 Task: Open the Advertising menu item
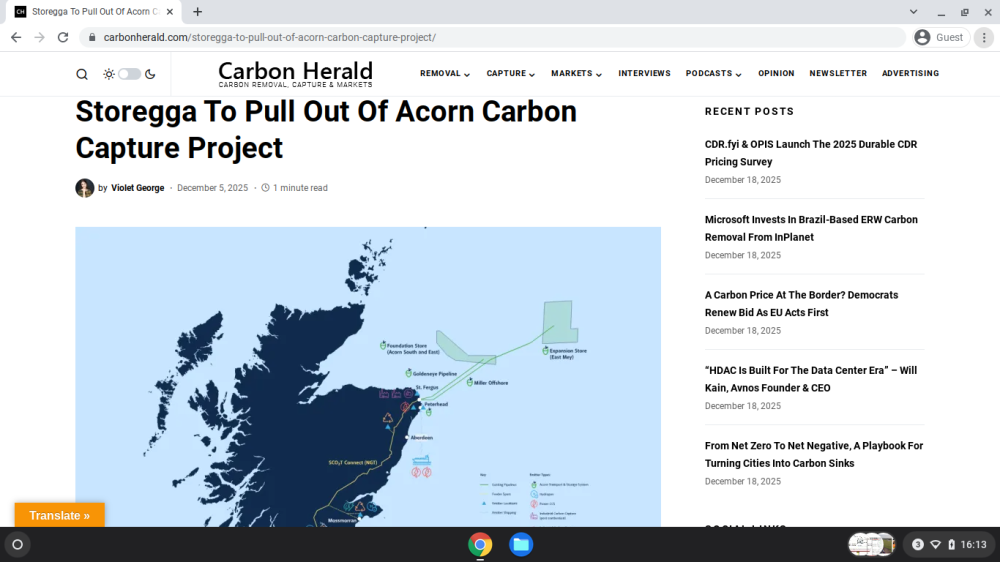(x=910, y=73)
